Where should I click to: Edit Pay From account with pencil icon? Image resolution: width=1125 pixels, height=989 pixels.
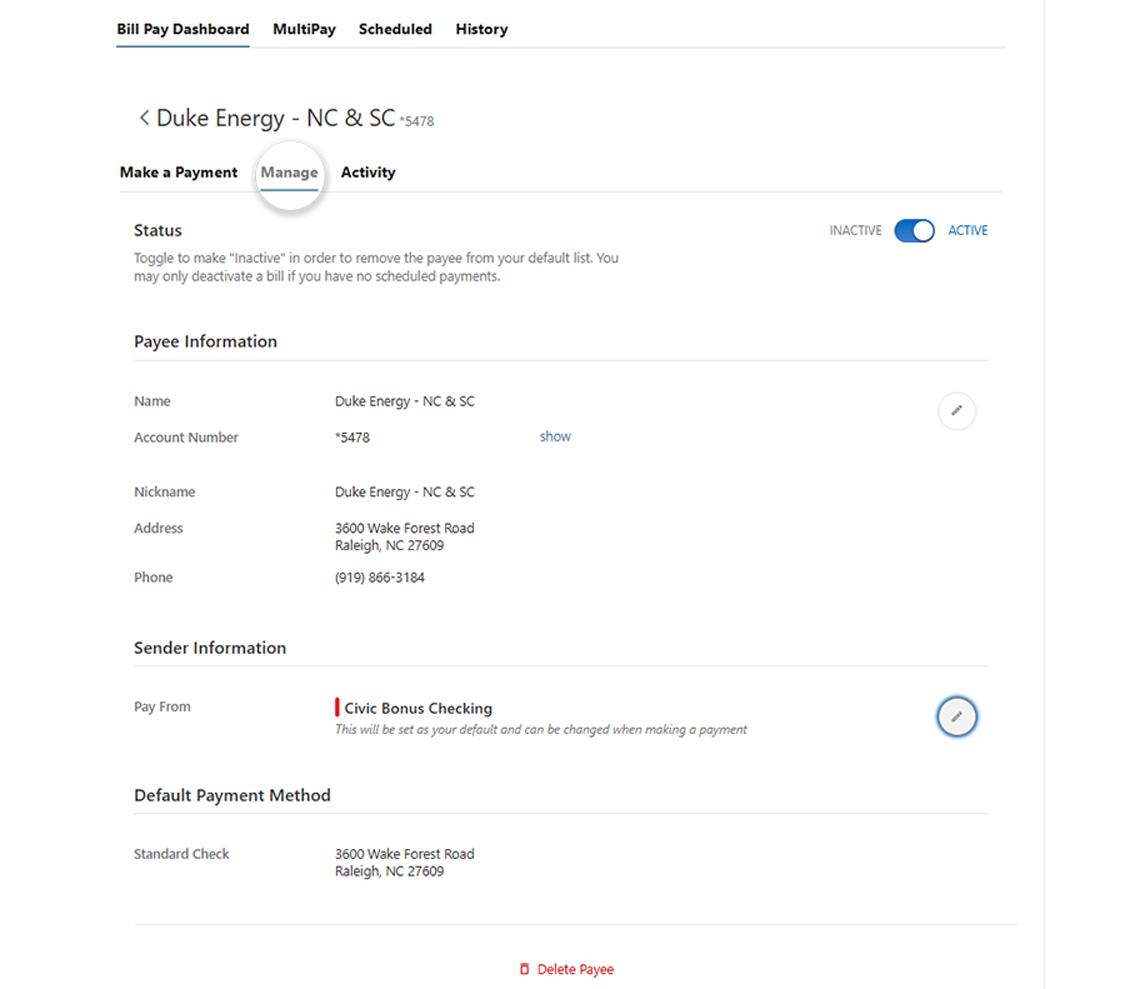click(x=956, y=716)
